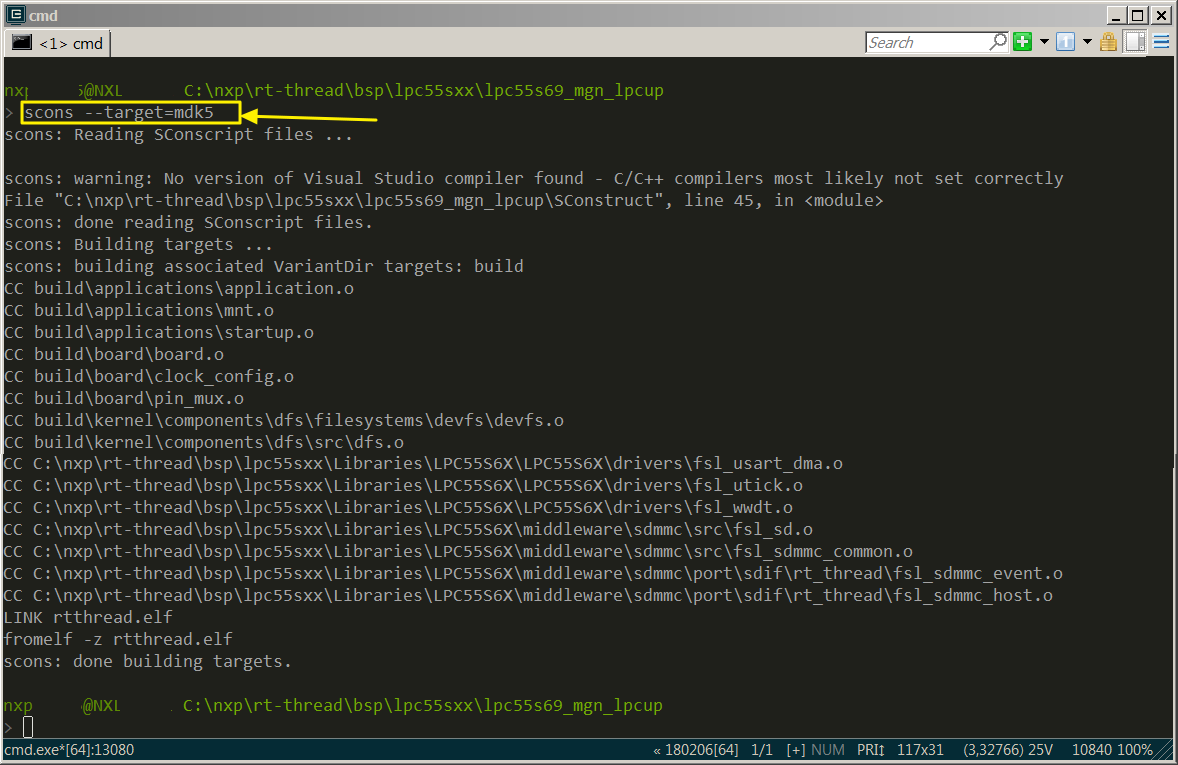Screen dimensions: 1178x765
Task: Expand the active consoles list dropdown arrow
Action: 1087,42
